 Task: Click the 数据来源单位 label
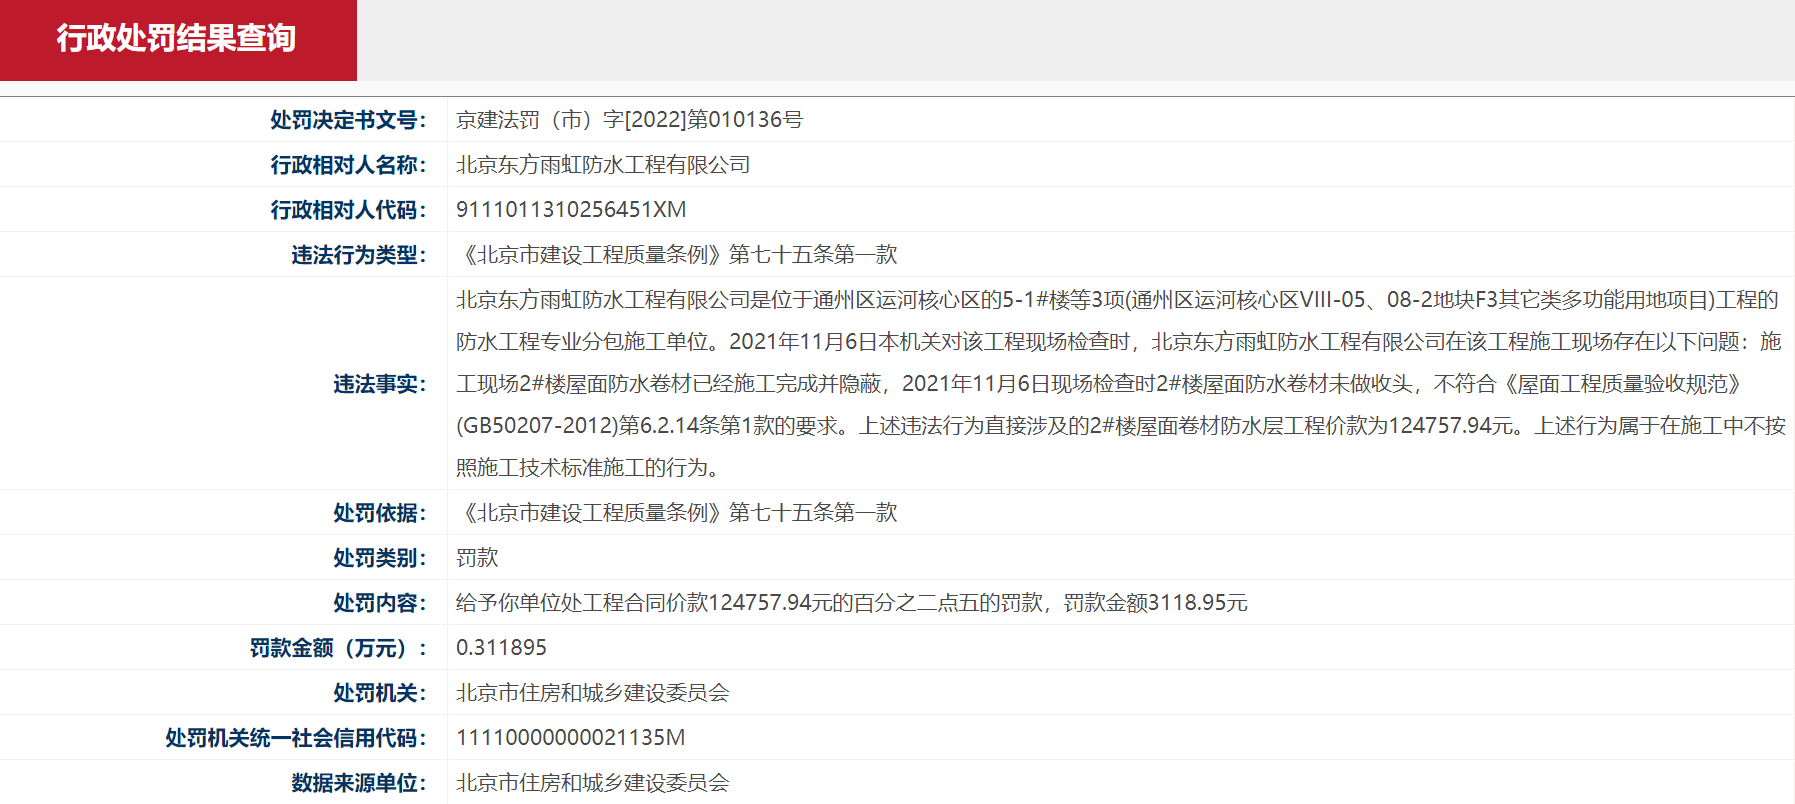(359, 783)
